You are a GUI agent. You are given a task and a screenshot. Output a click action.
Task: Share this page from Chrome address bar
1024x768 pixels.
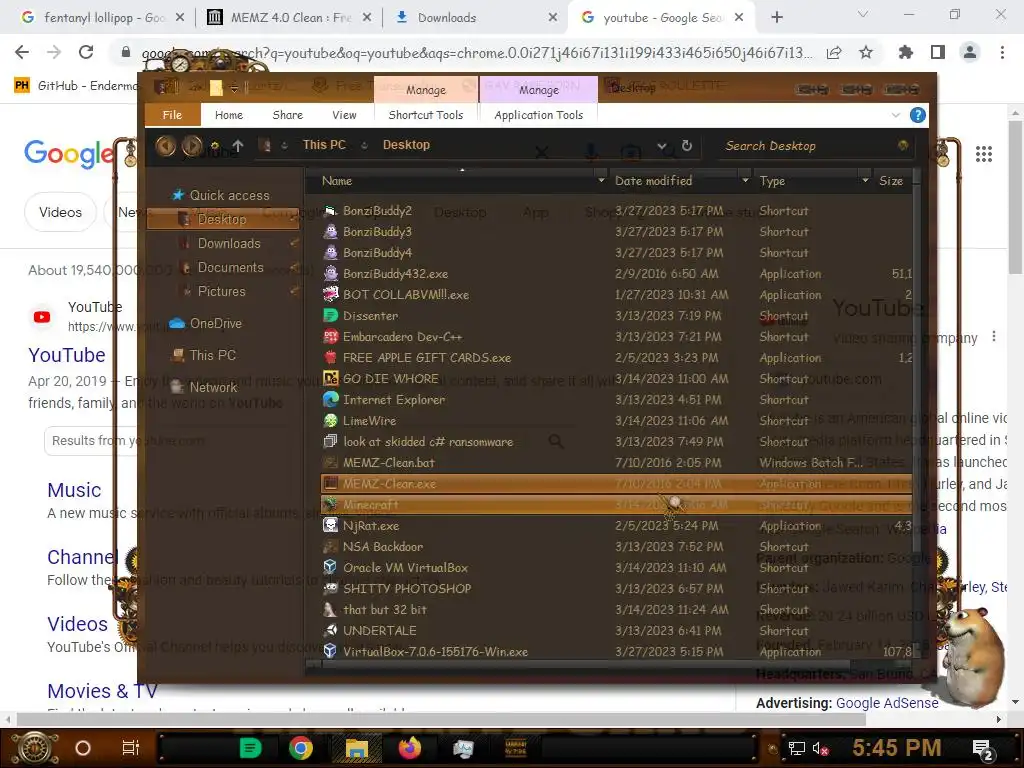pyautogui.click(x=834, y=52)
